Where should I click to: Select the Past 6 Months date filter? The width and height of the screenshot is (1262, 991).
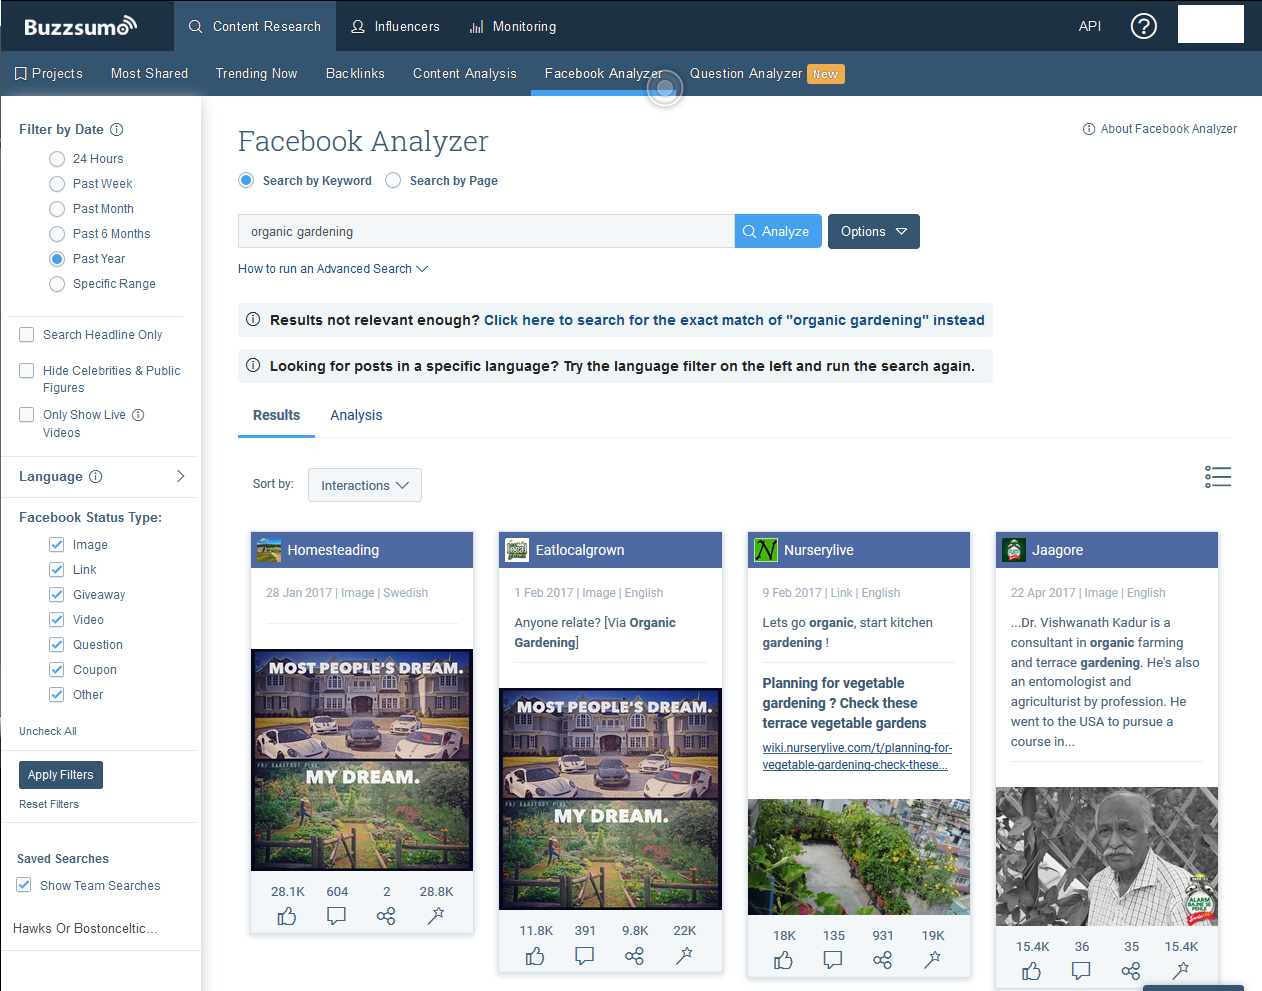click(57, 234)
